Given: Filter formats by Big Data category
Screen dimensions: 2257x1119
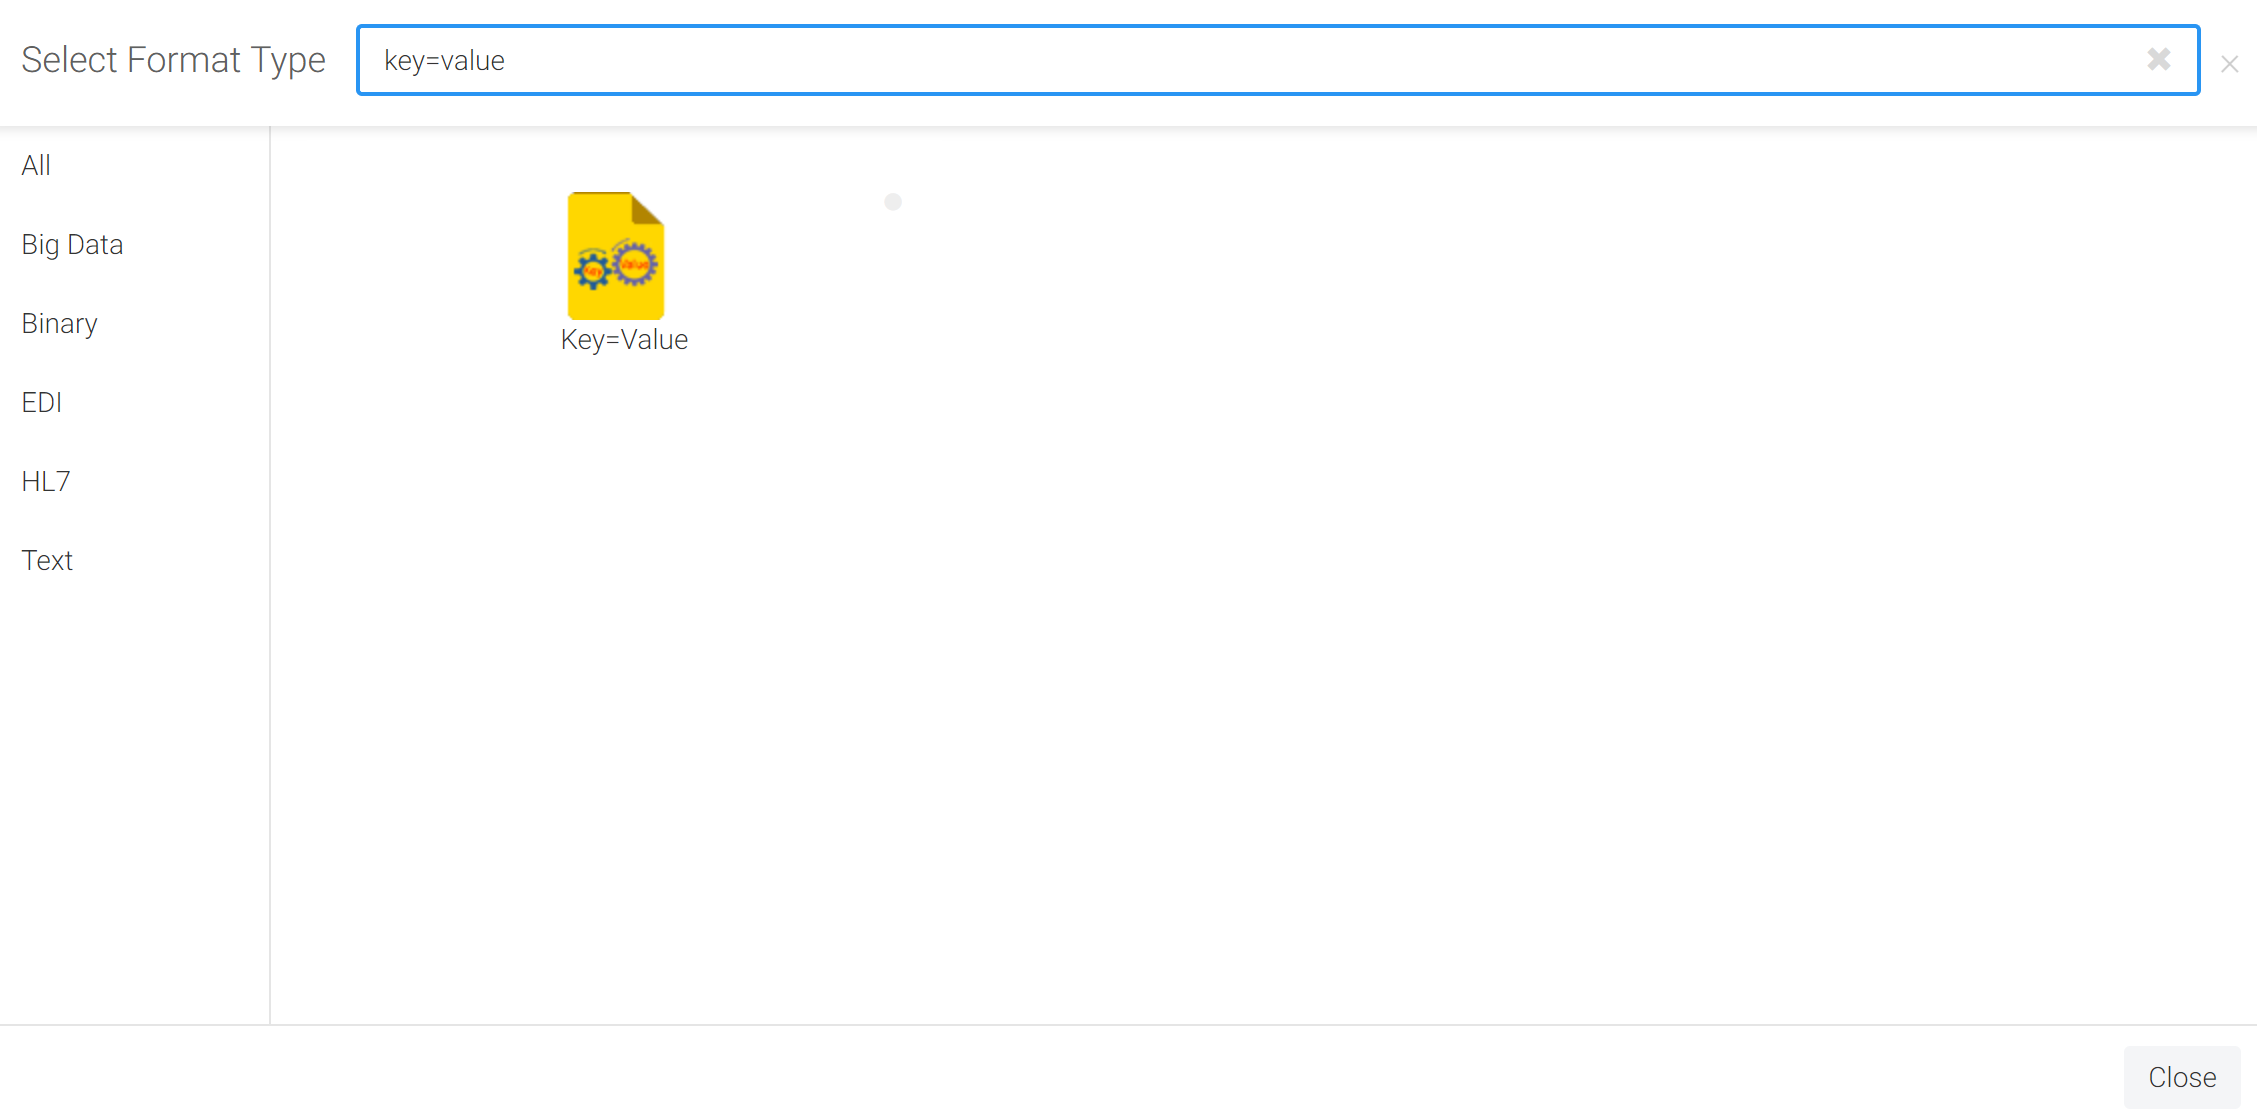Looking at the screenshot, I should click(72, 244).
